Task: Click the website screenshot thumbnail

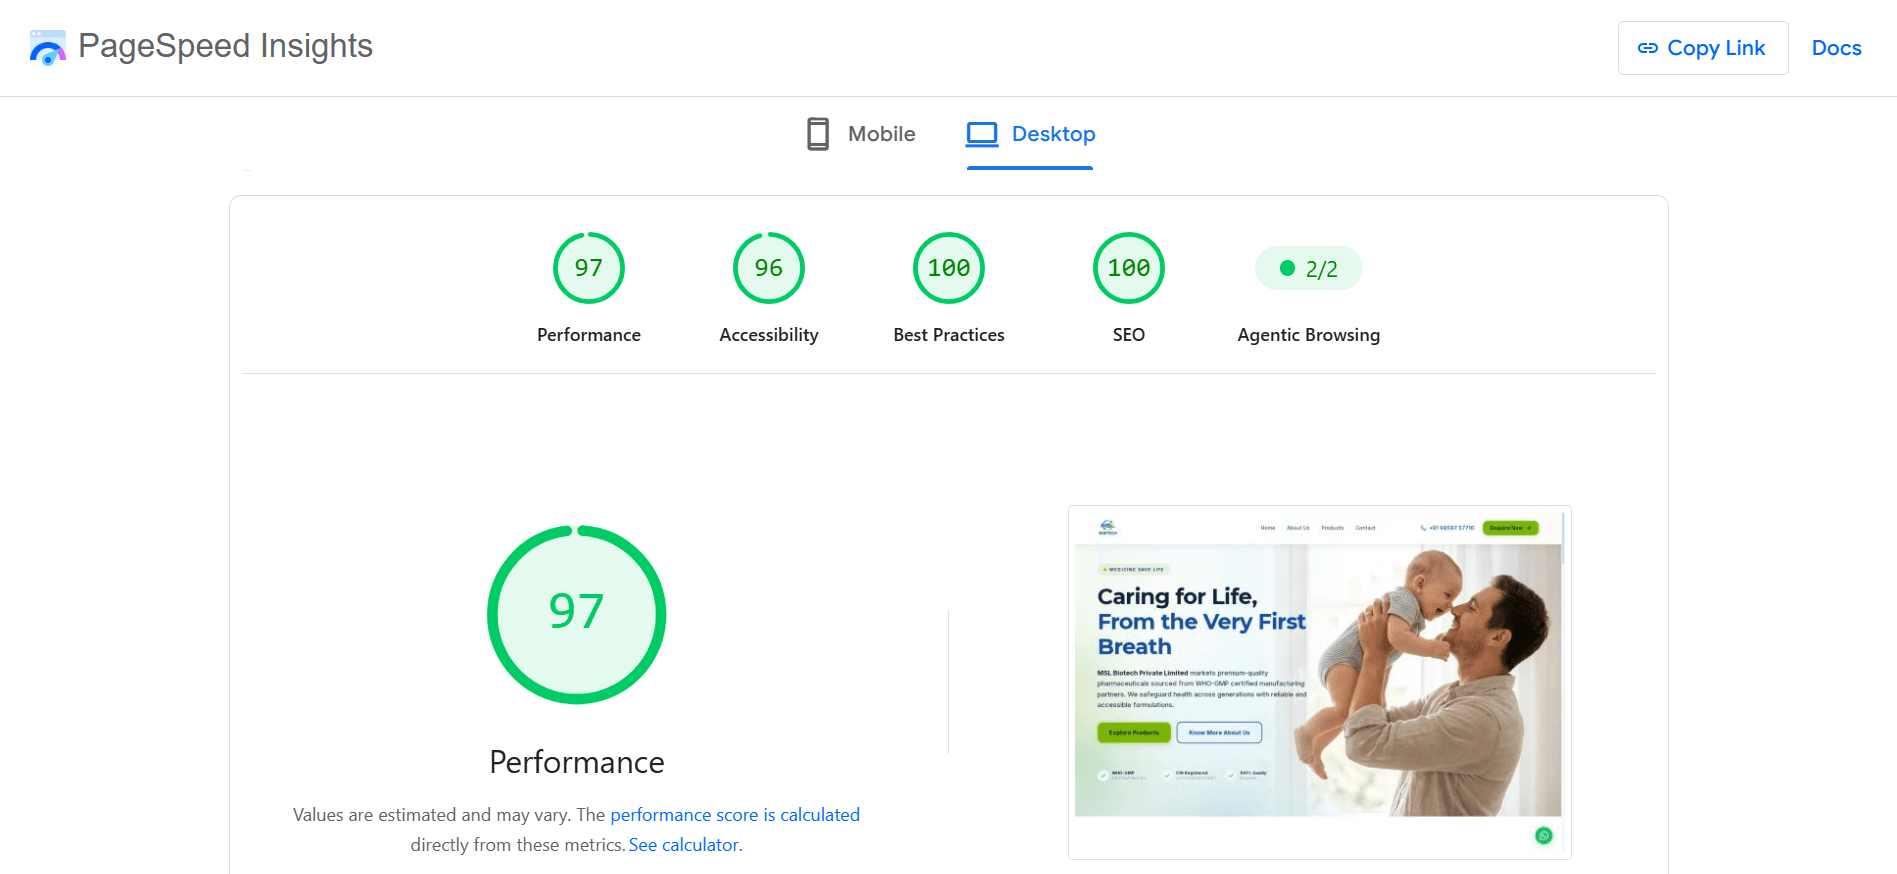Action: click(x=1320, y=682)
